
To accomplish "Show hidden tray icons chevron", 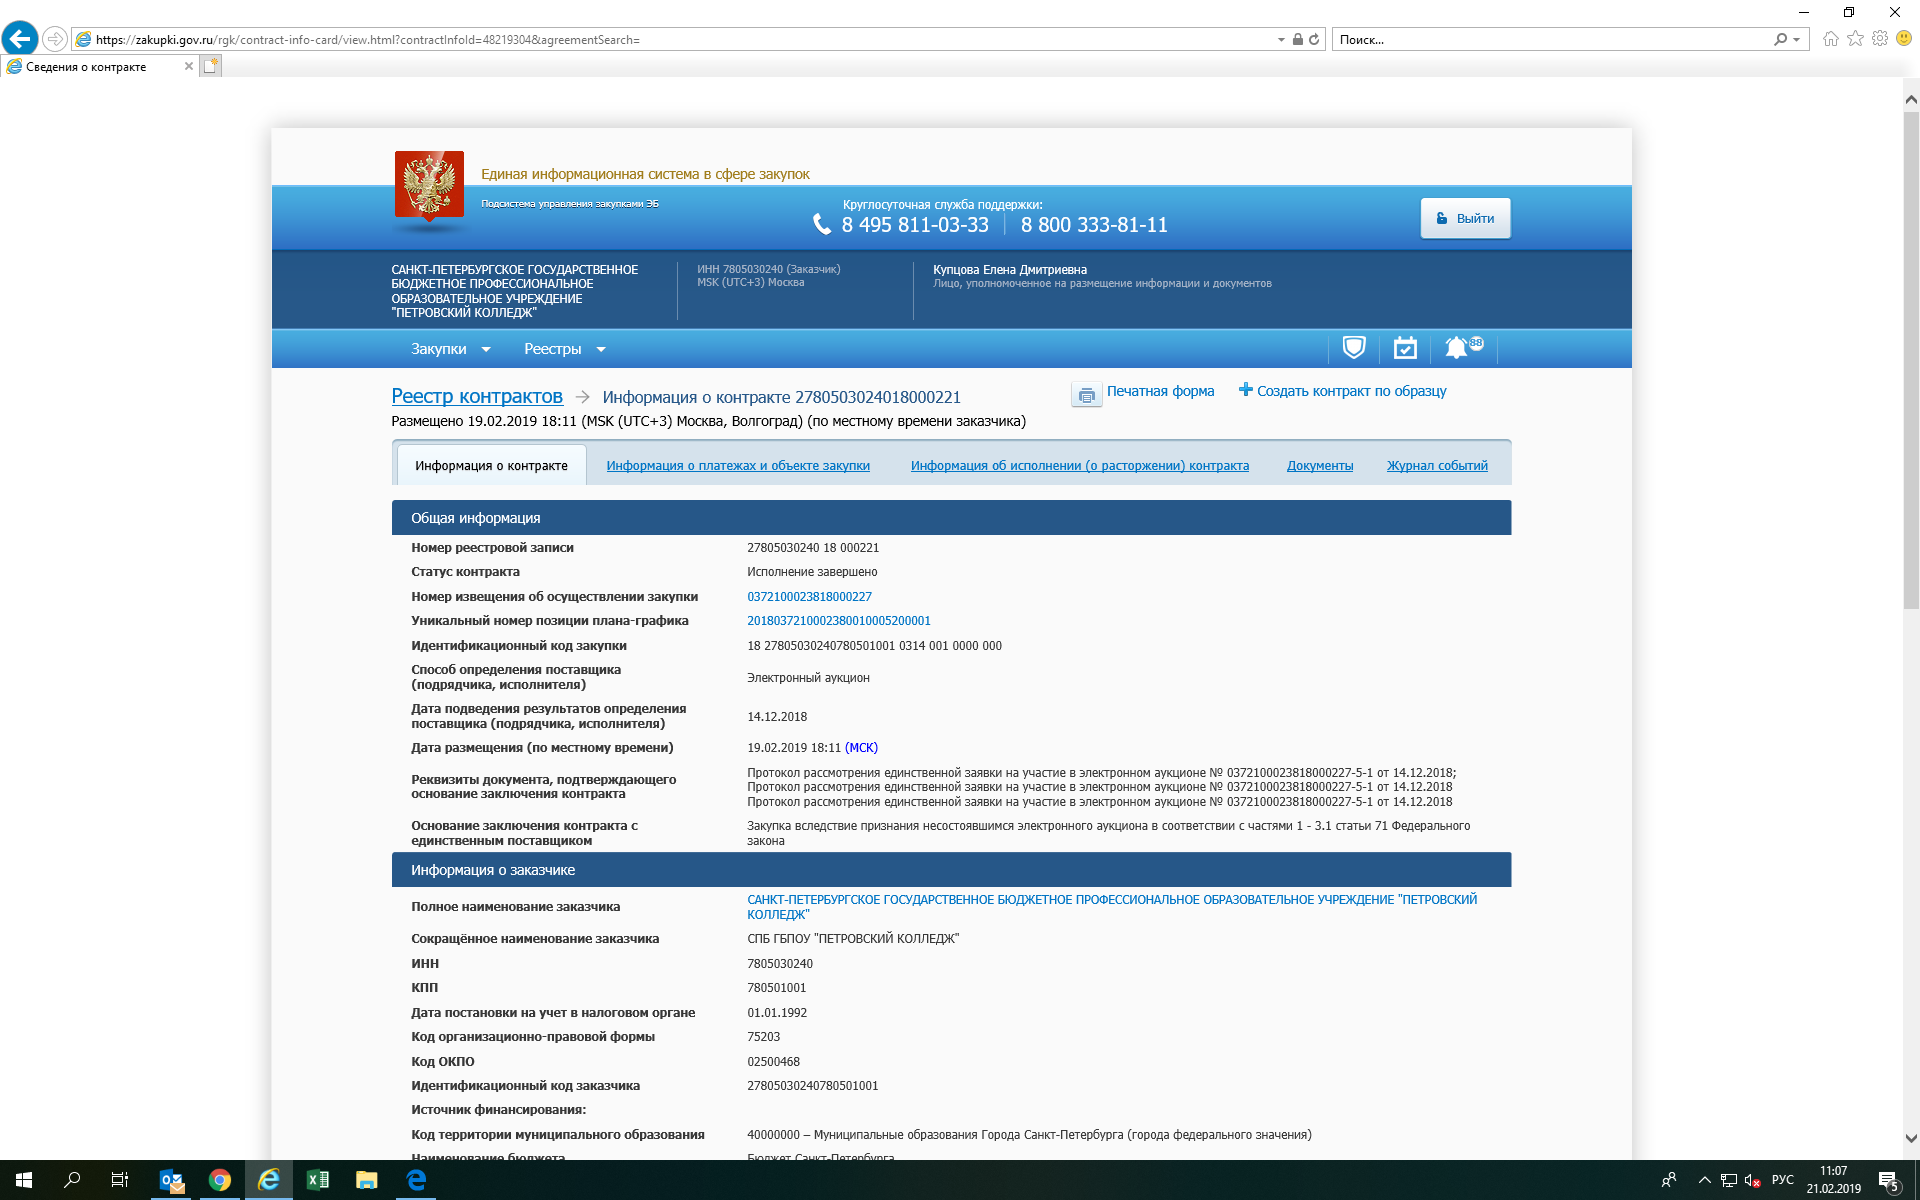I will [x=1704, y=1180].
